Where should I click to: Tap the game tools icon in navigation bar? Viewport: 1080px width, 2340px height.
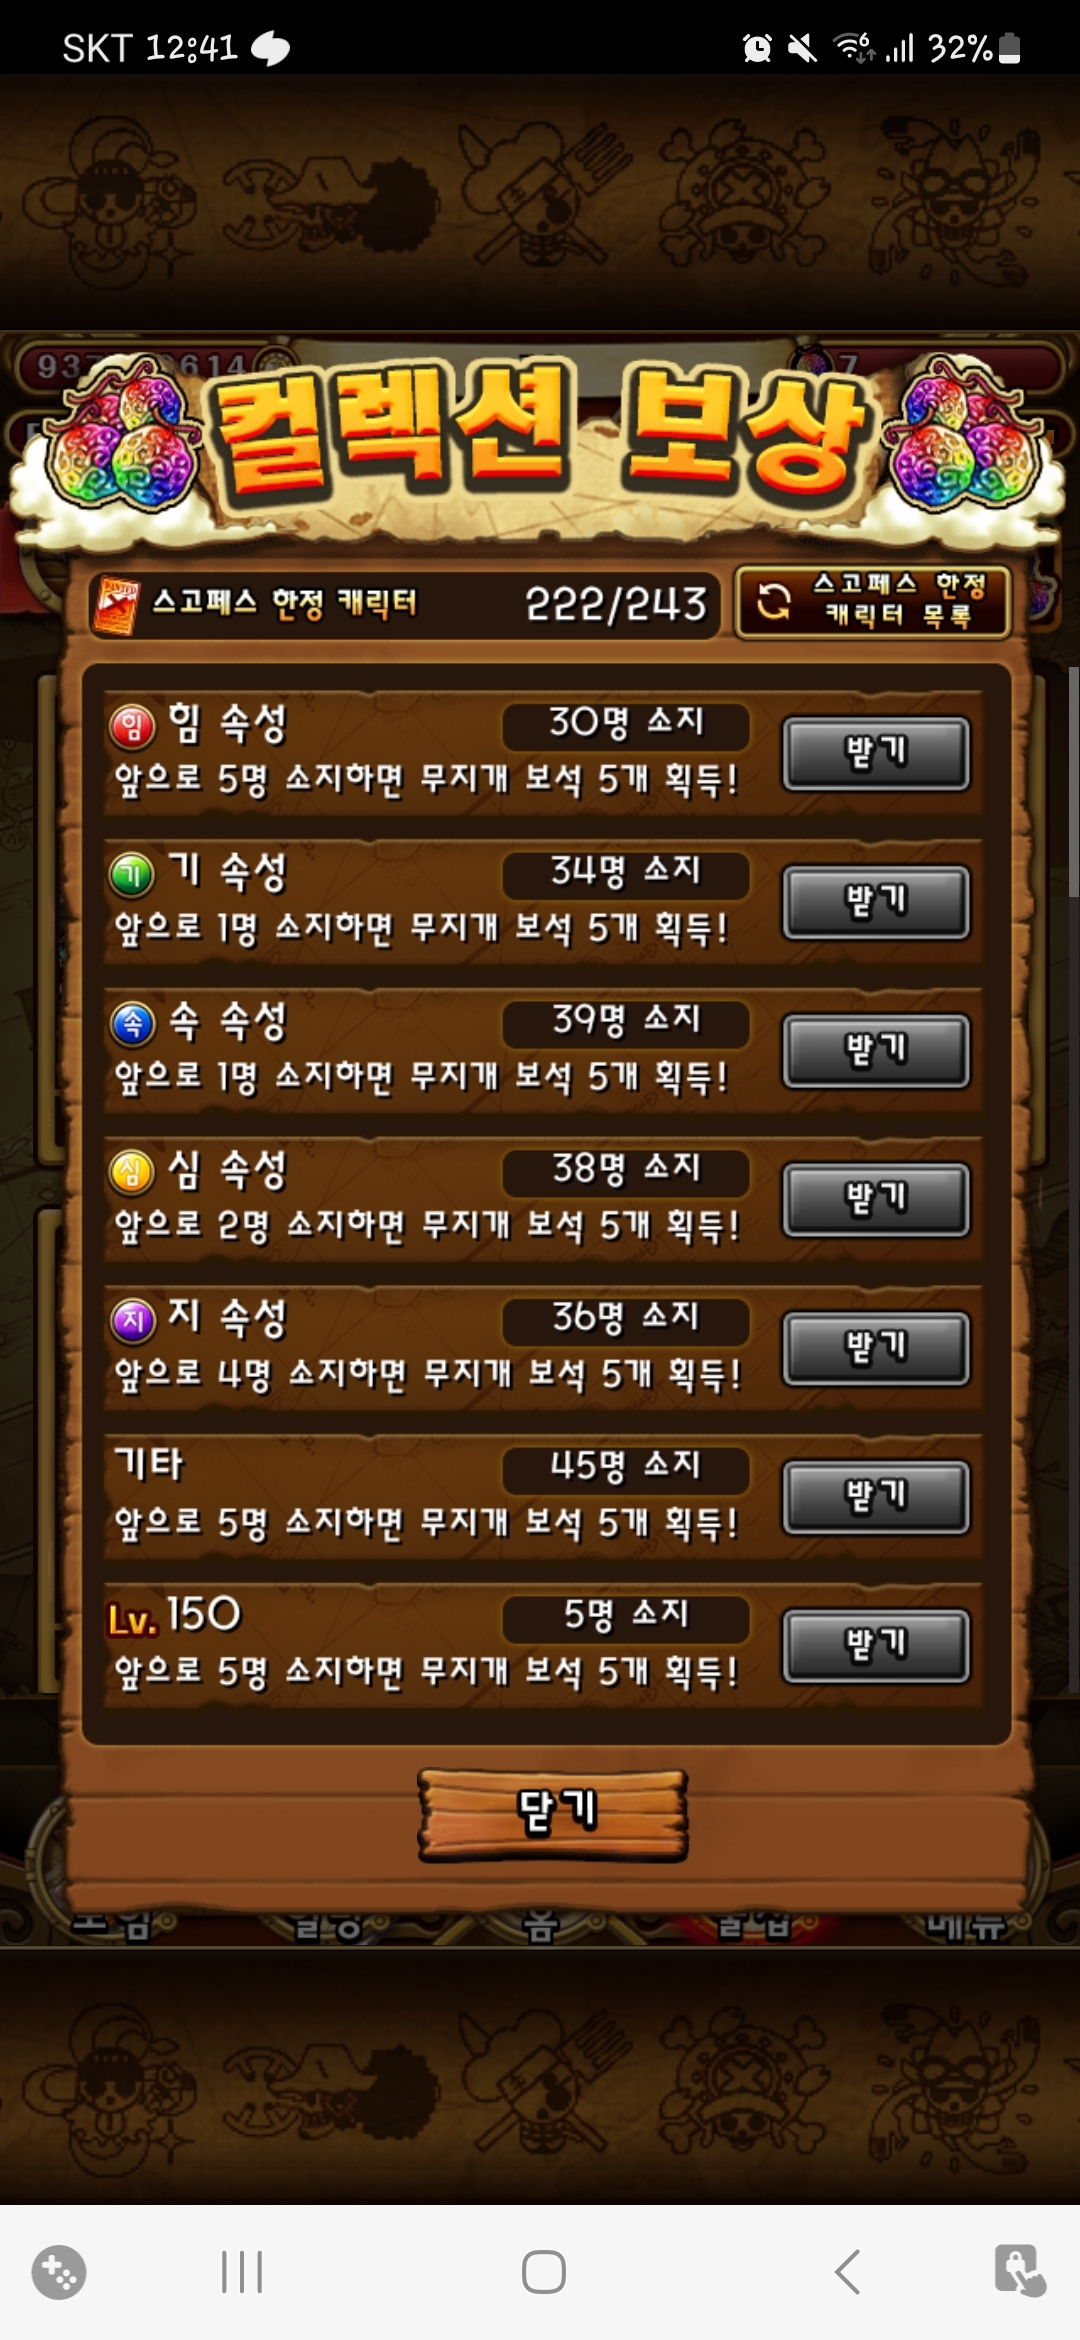click(59, 2272)
